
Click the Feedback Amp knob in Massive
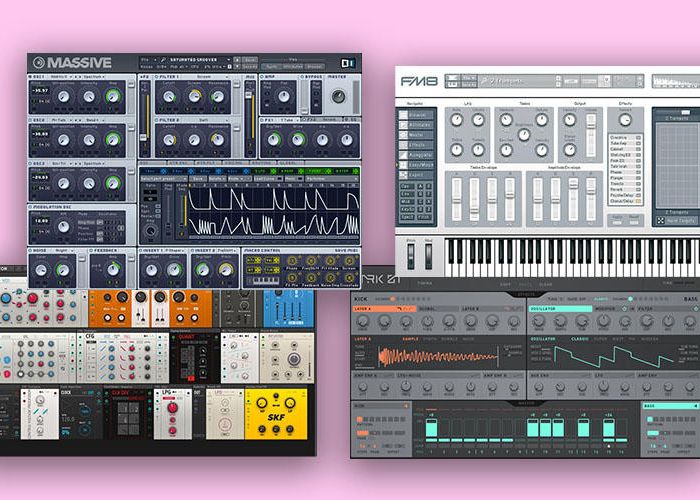tap(113, 269)
